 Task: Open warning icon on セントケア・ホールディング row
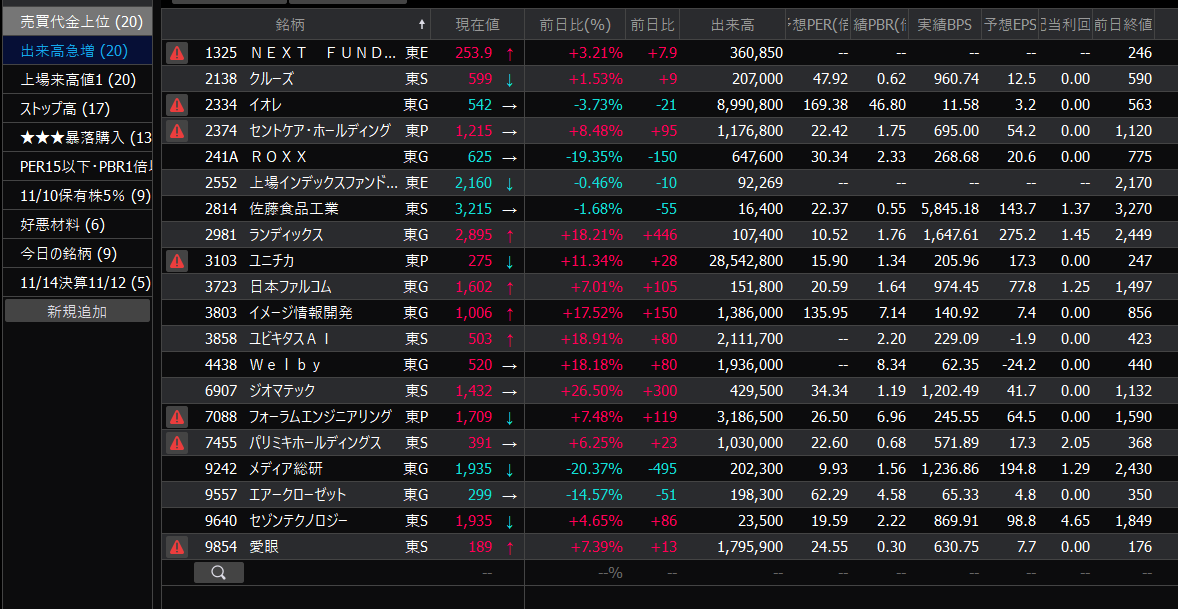tap(177, 130)
